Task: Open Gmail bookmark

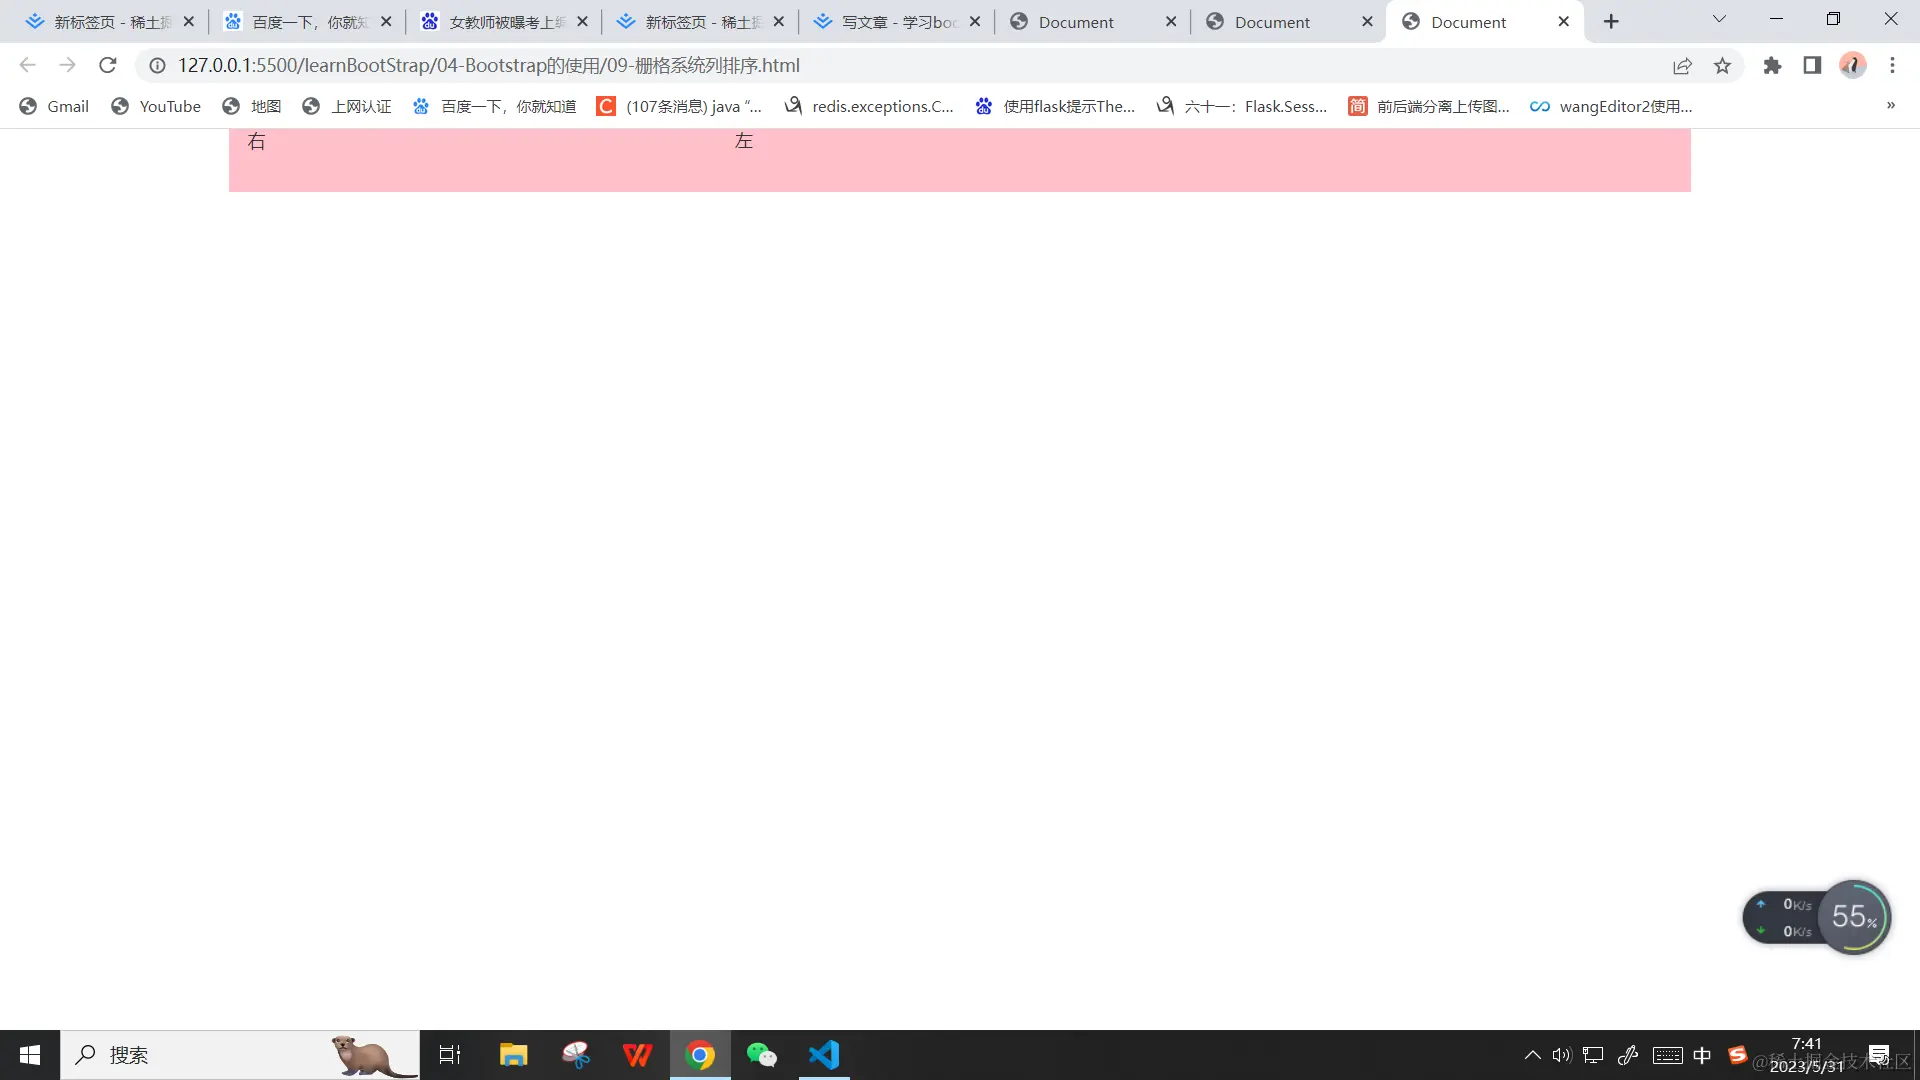Action: [54, 106]
